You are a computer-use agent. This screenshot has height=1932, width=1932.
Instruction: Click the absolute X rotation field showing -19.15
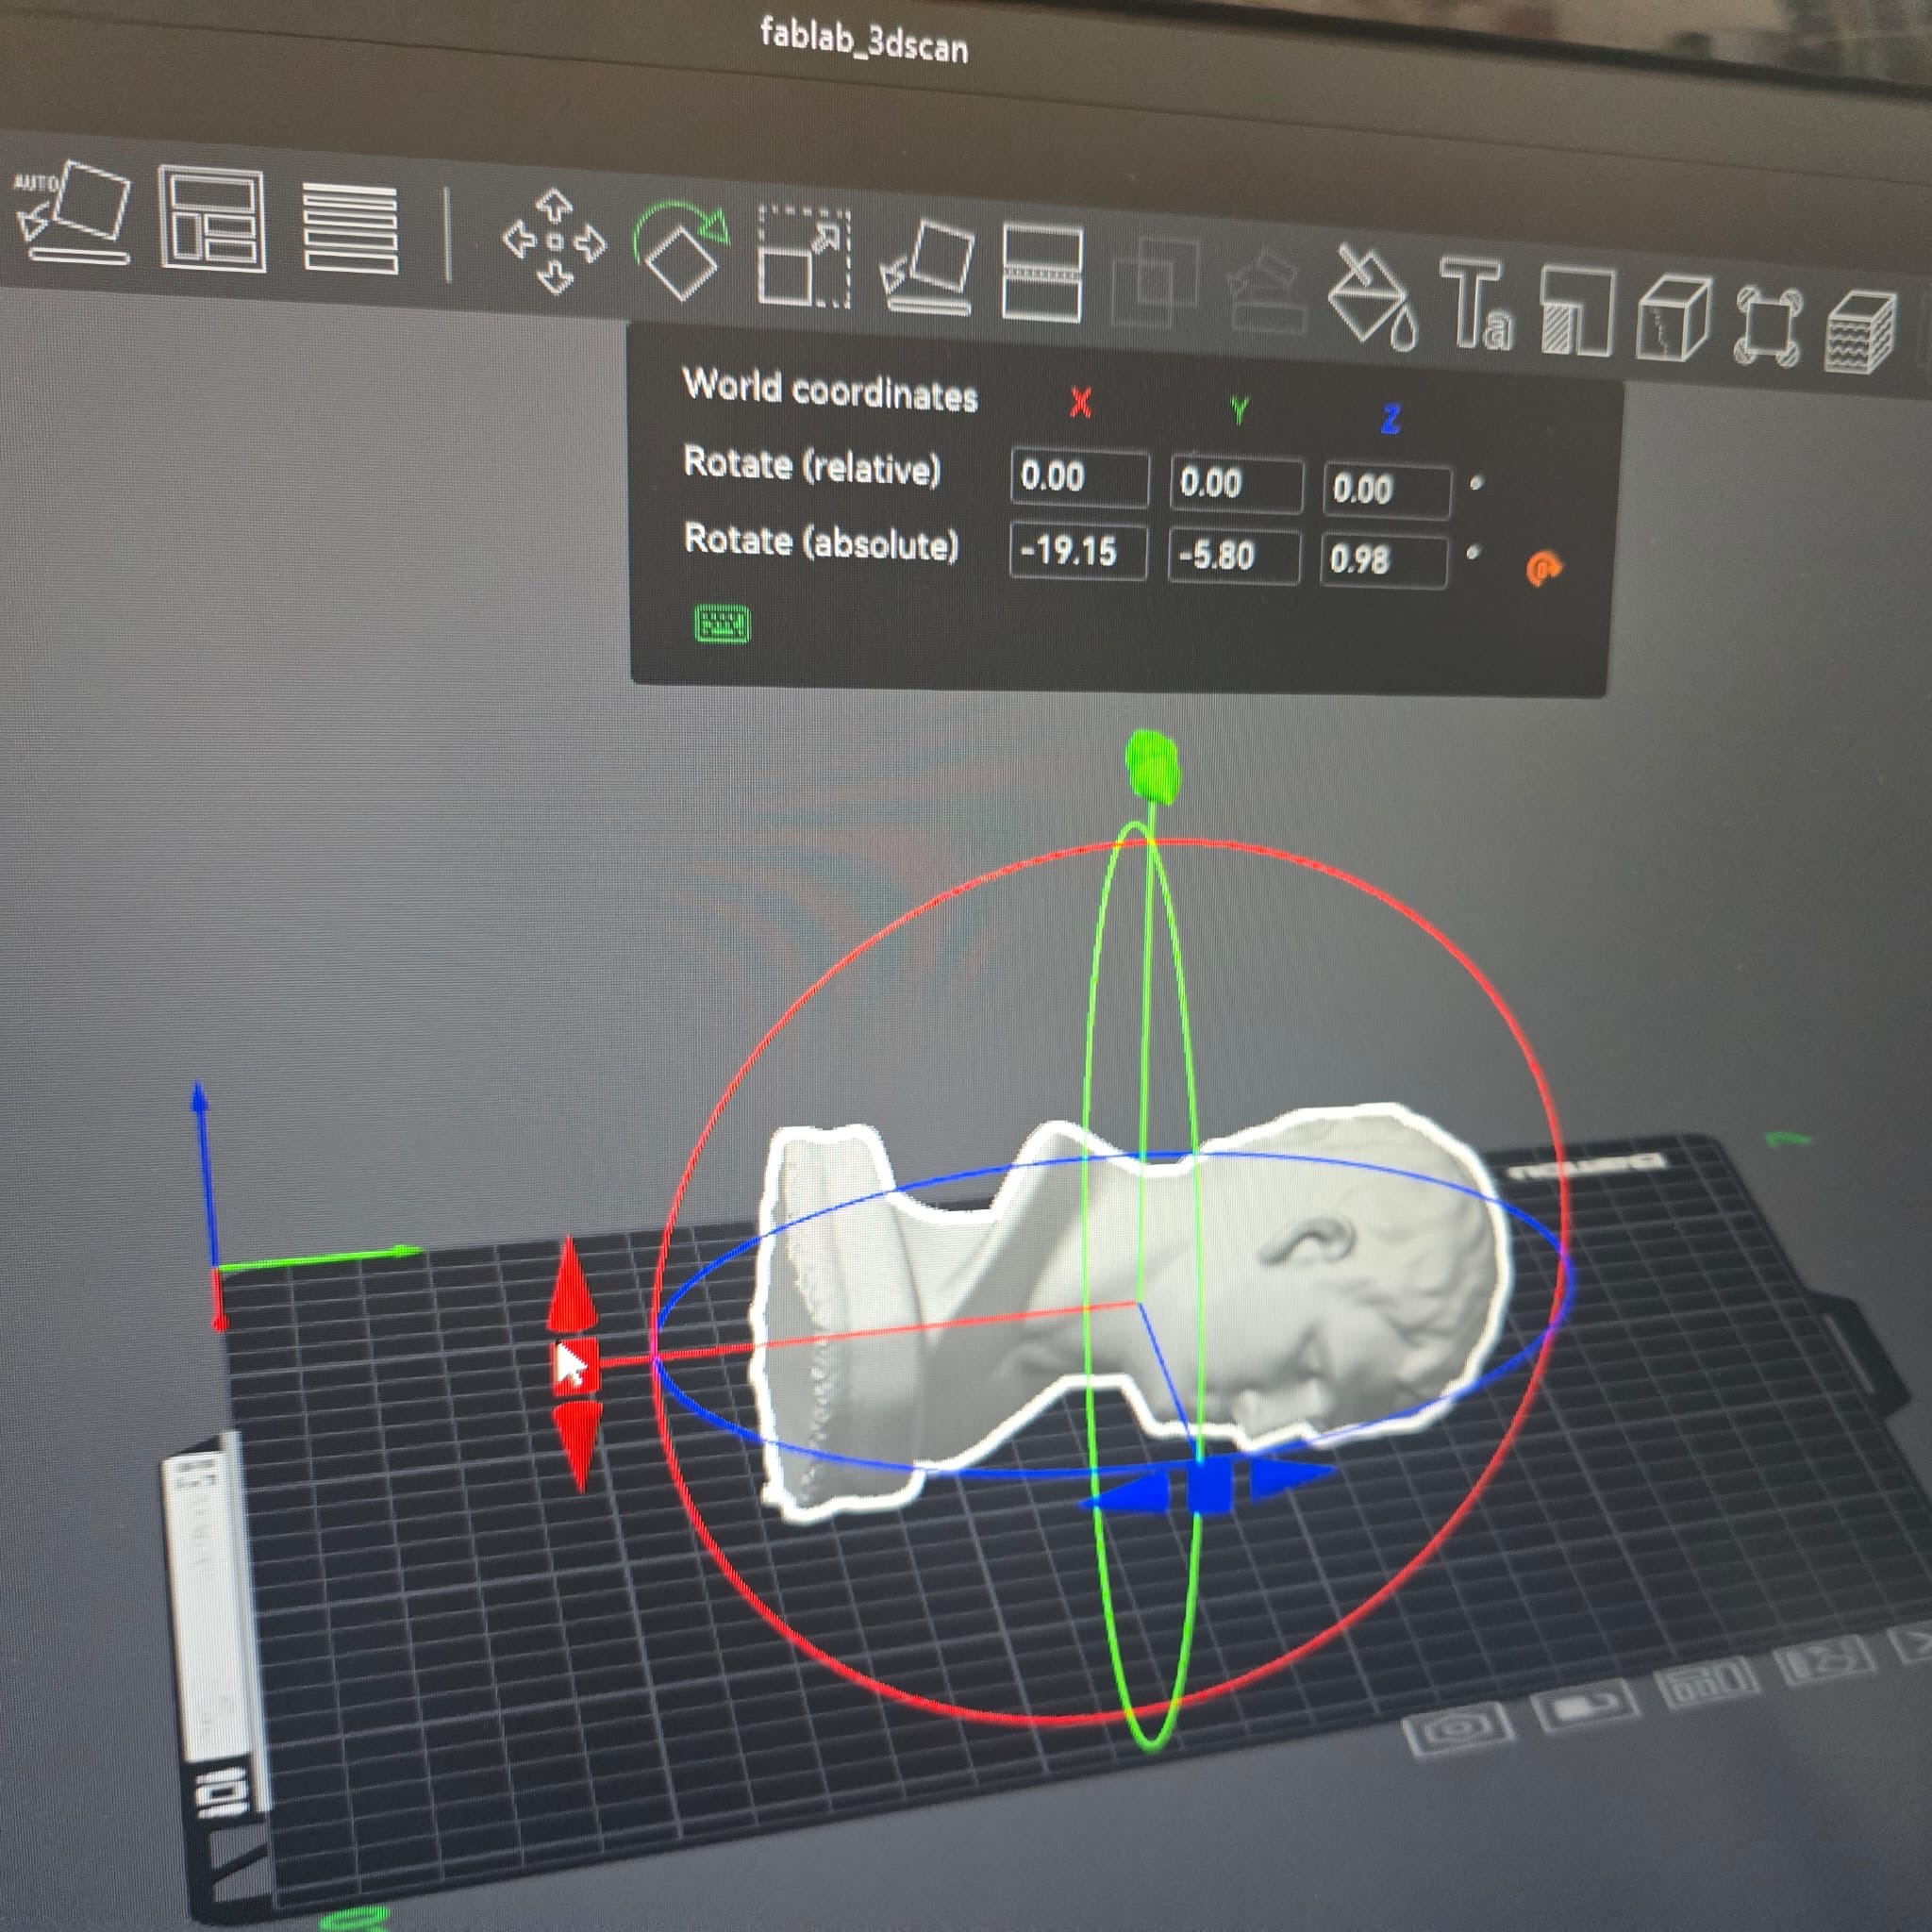click(x=1079, y=553)
